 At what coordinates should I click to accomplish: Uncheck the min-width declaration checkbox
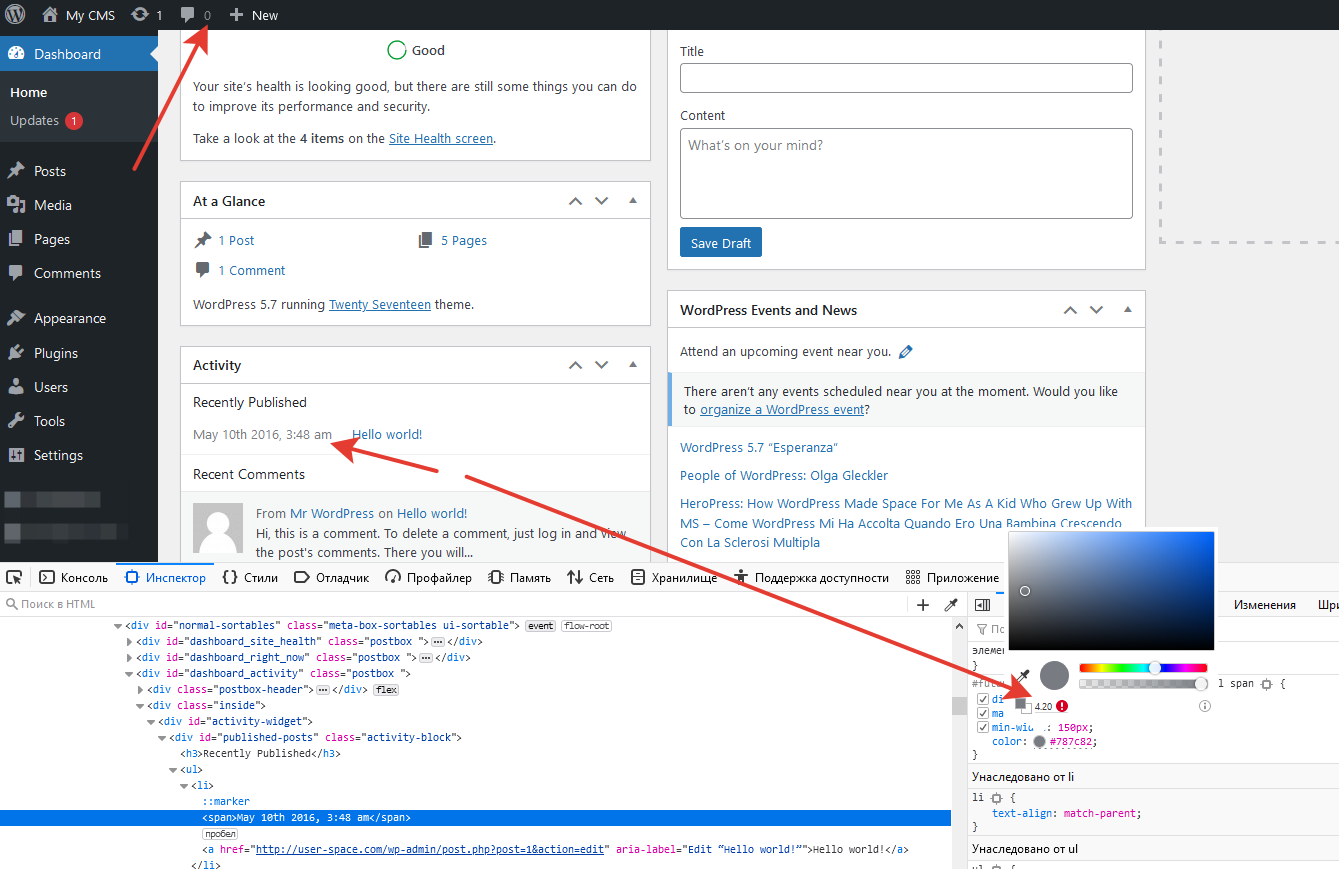tap(983, 727)
